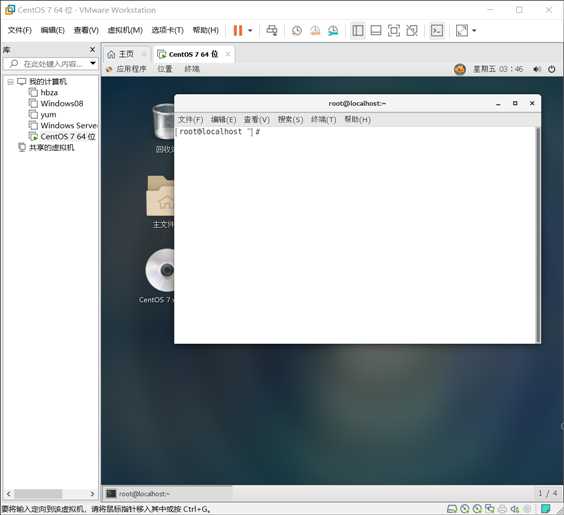Image resolution: width=564 pixels, height=515 pixels.
Task: Maximize the root@localhost terminal window
Action: click(515, 103)
